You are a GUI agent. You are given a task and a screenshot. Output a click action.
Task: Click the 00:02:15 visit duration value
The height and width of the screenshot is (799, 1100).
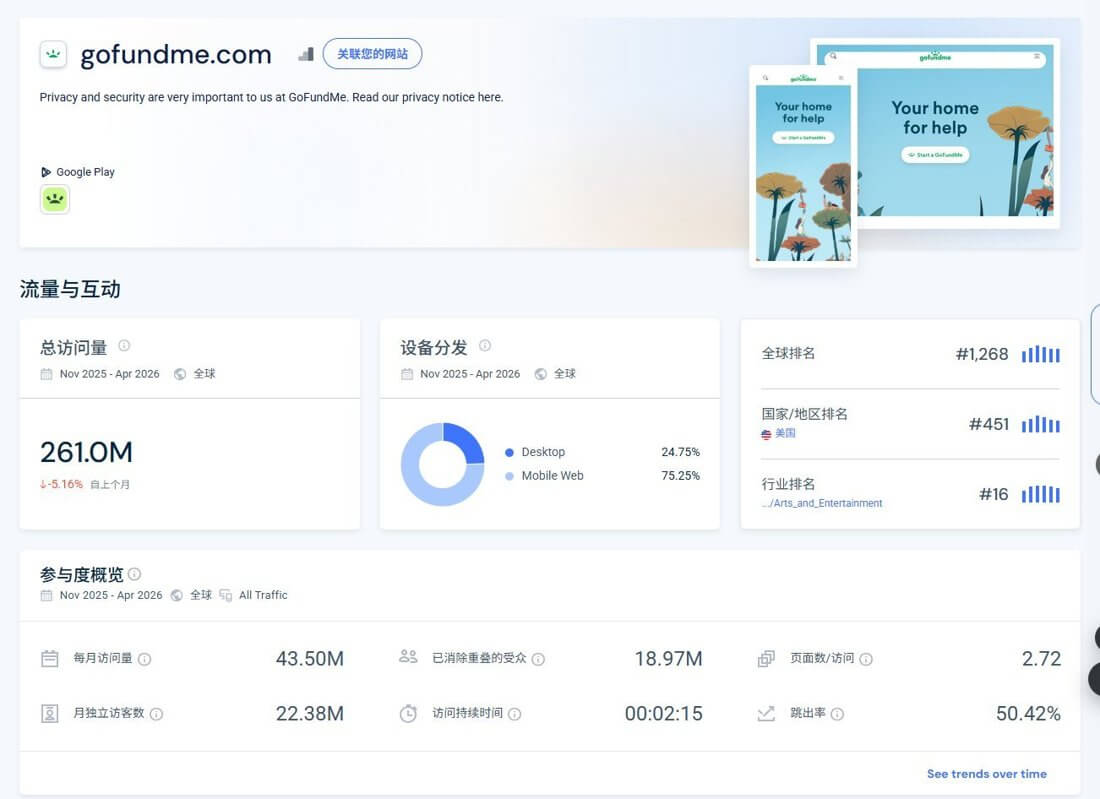(664, 713)
